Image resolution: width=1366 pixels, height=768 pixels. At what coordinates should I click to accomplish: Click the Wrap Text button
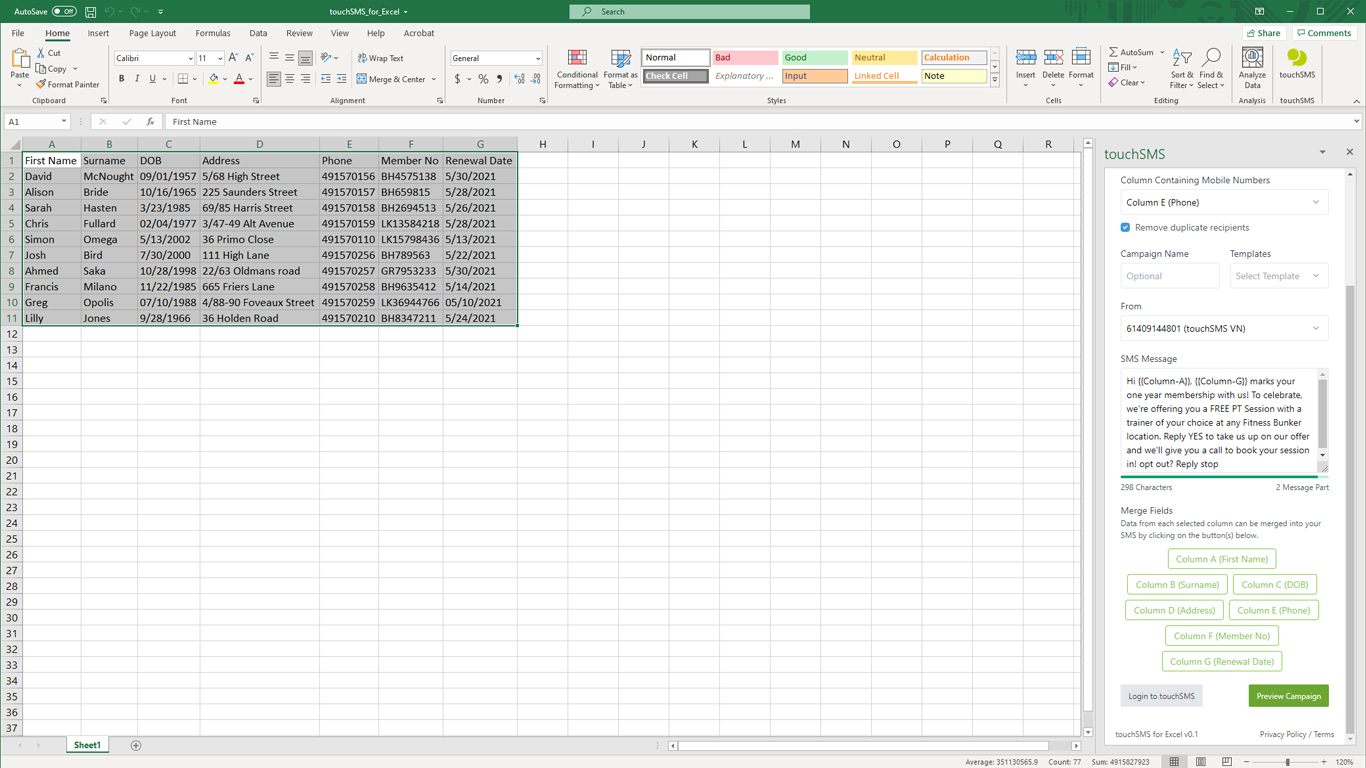[381, 58]
